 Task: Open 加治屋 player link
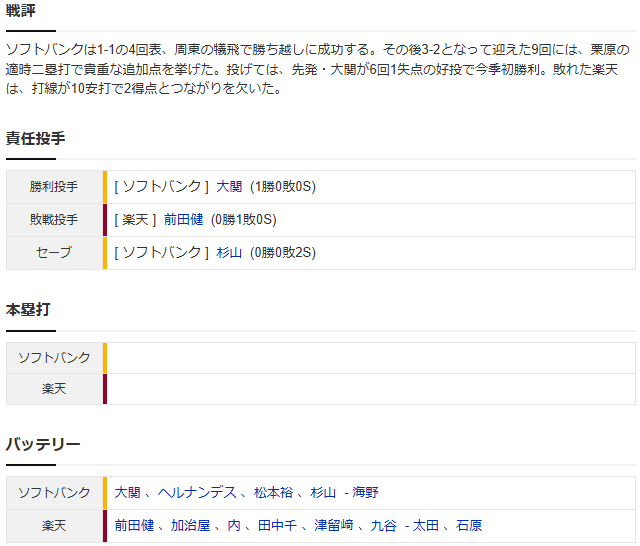pyautogui.click(x=190, y=525)
